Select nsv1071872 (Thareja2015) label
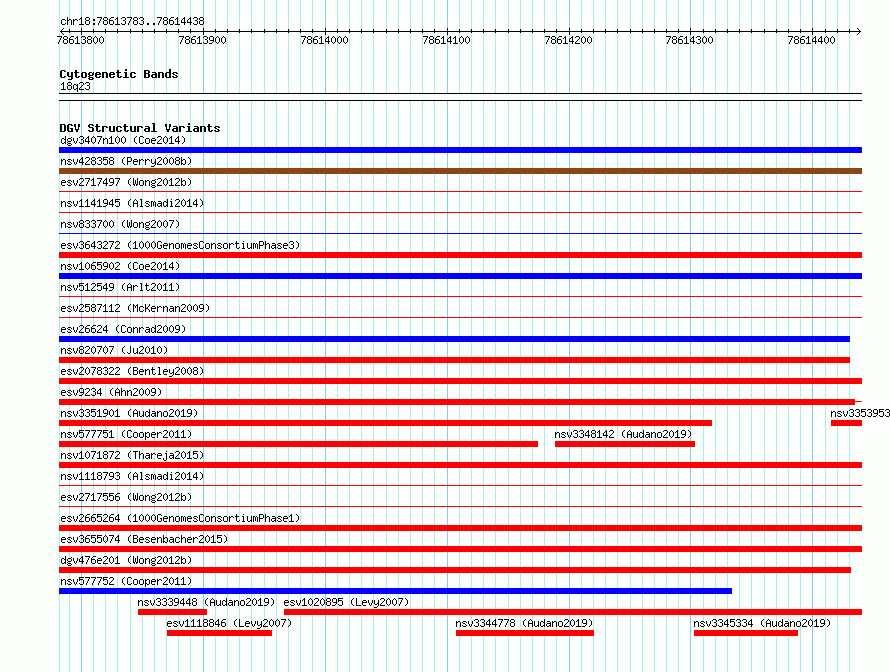 pyautogui.click(x=132, y=455)
